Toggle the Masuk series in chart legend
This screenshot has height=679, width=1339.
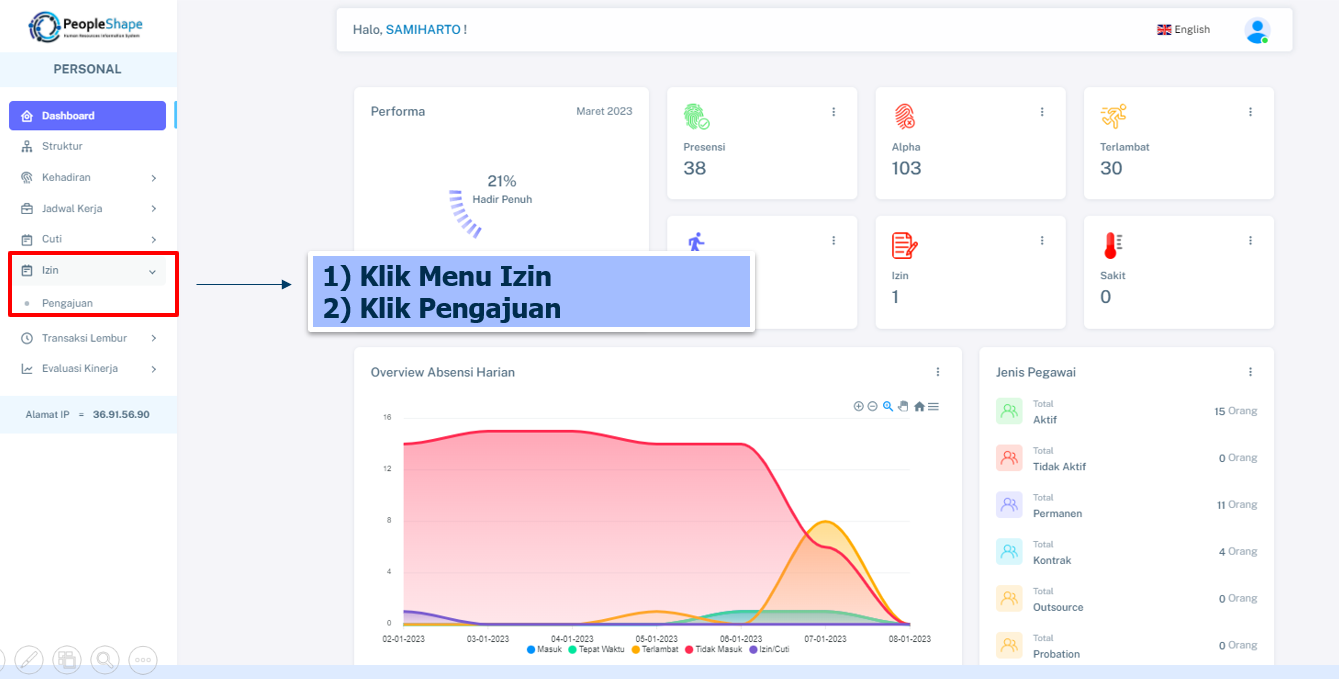click(544, 649)
